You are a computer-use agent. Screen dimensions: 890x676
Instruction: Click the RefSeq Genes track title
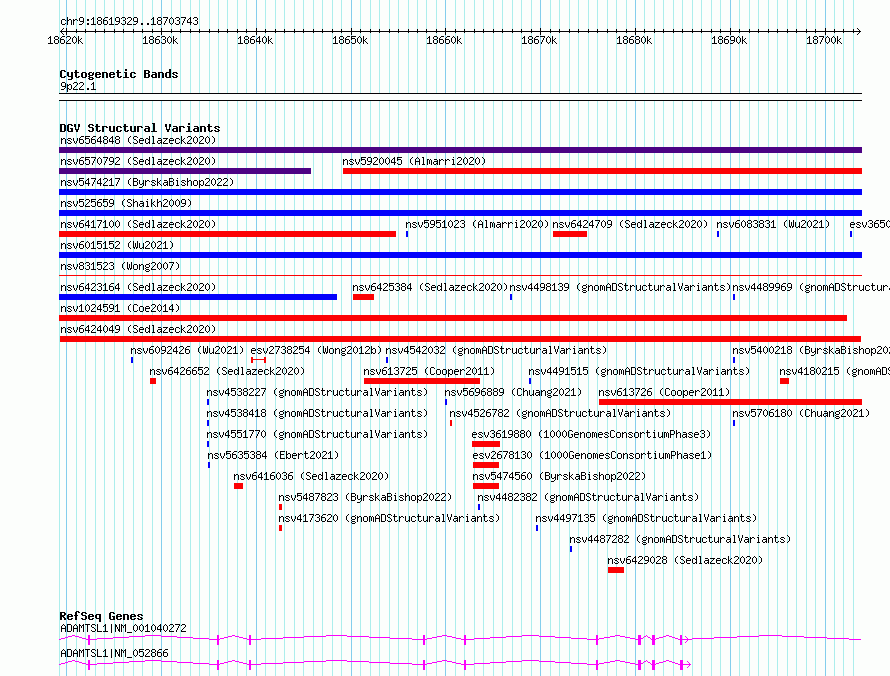[x=101, y=616]
